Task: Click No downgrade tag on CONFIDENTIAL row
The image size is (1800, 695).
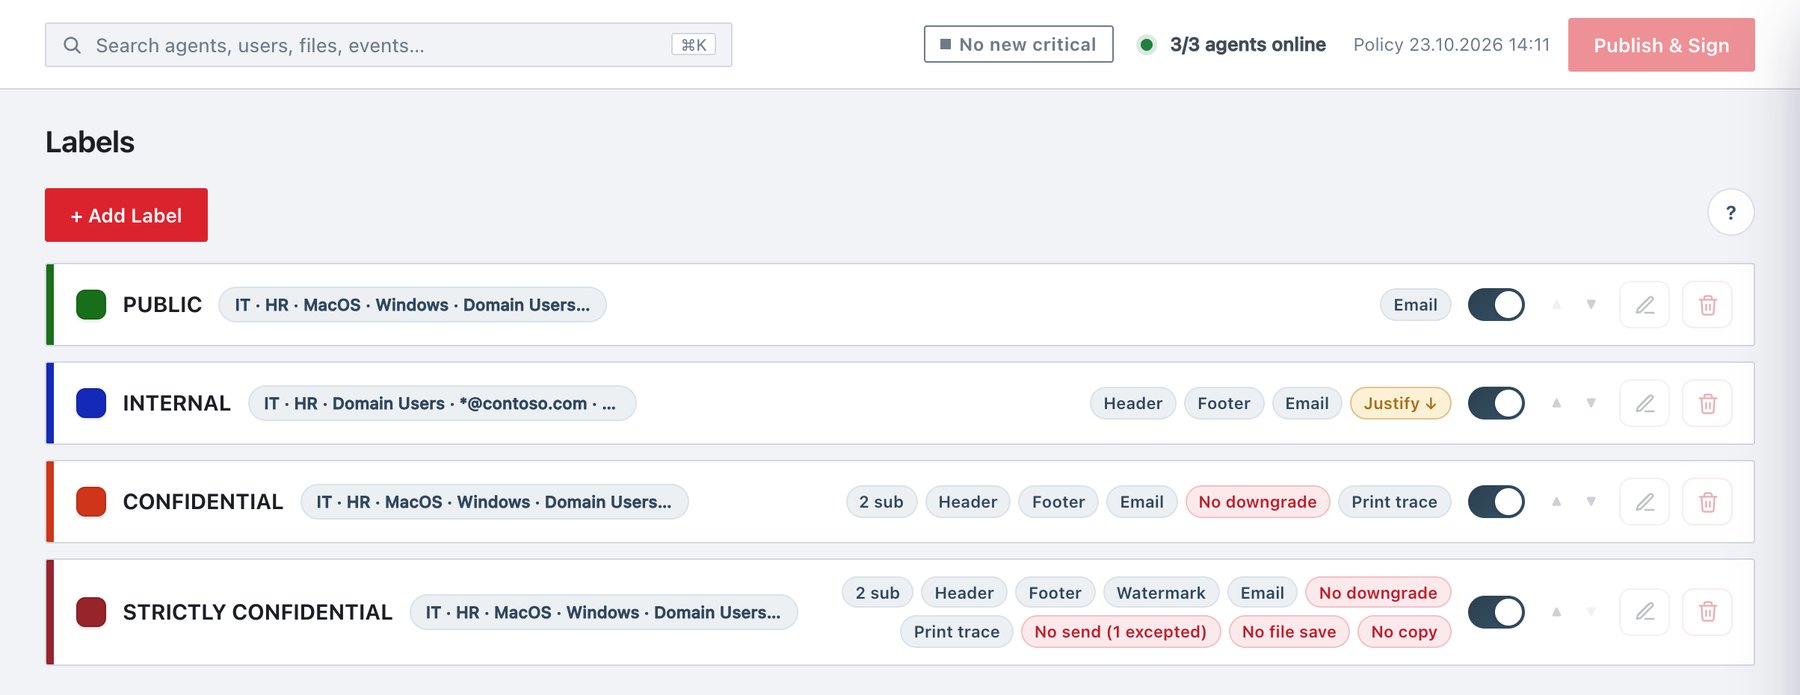Action: (1257, 502)
